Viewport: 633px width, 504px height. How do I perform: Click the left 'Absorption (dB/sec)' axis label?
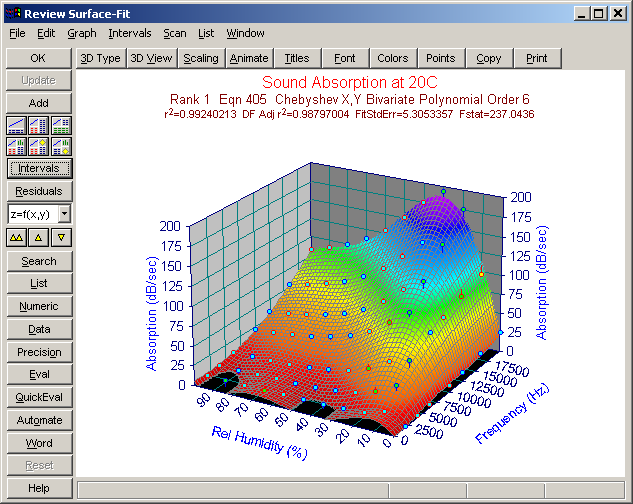[x=151, y=313]
